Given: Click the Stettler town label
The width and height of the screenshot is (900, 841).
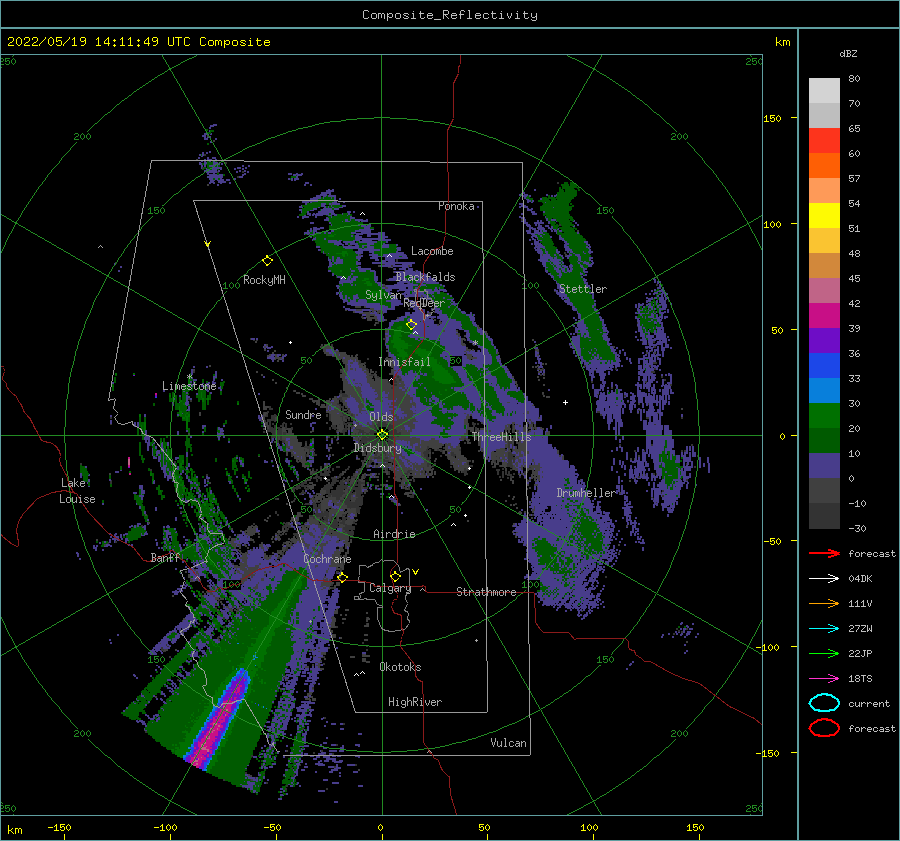Looking at the screenshot, I should (583, 289).
